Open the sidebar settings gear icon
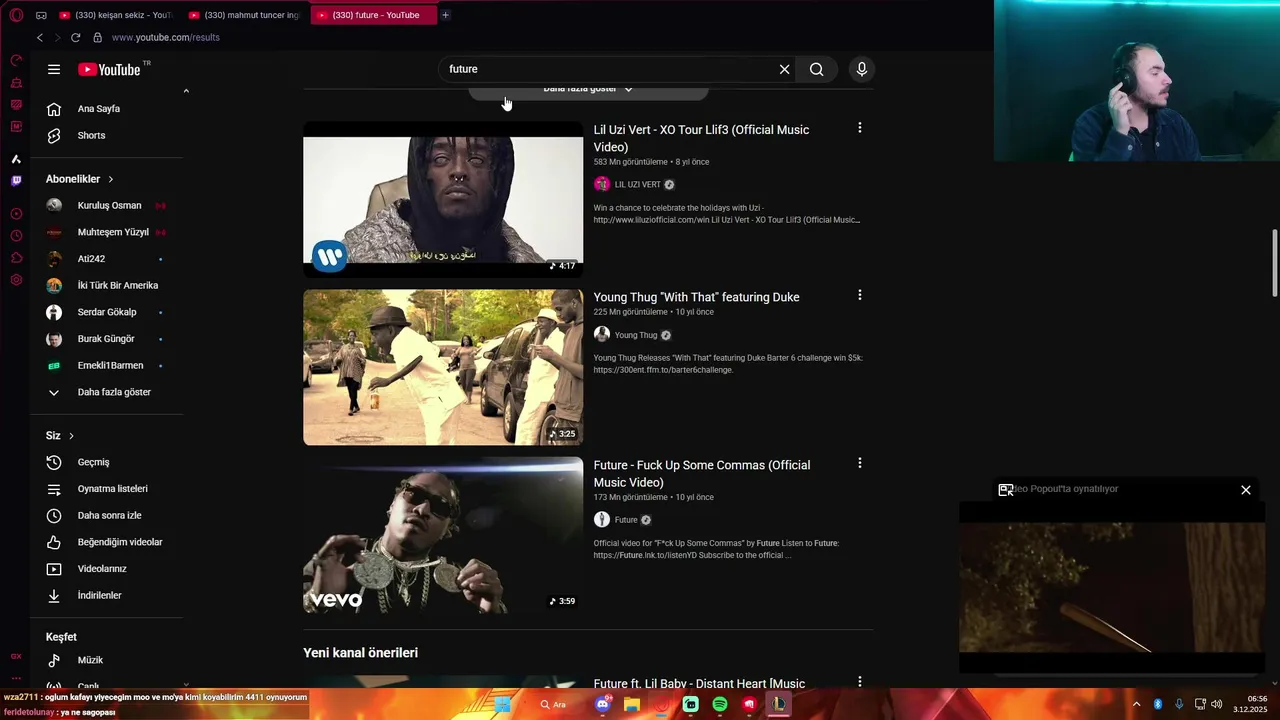1280x720 pixels. point(16,280)
